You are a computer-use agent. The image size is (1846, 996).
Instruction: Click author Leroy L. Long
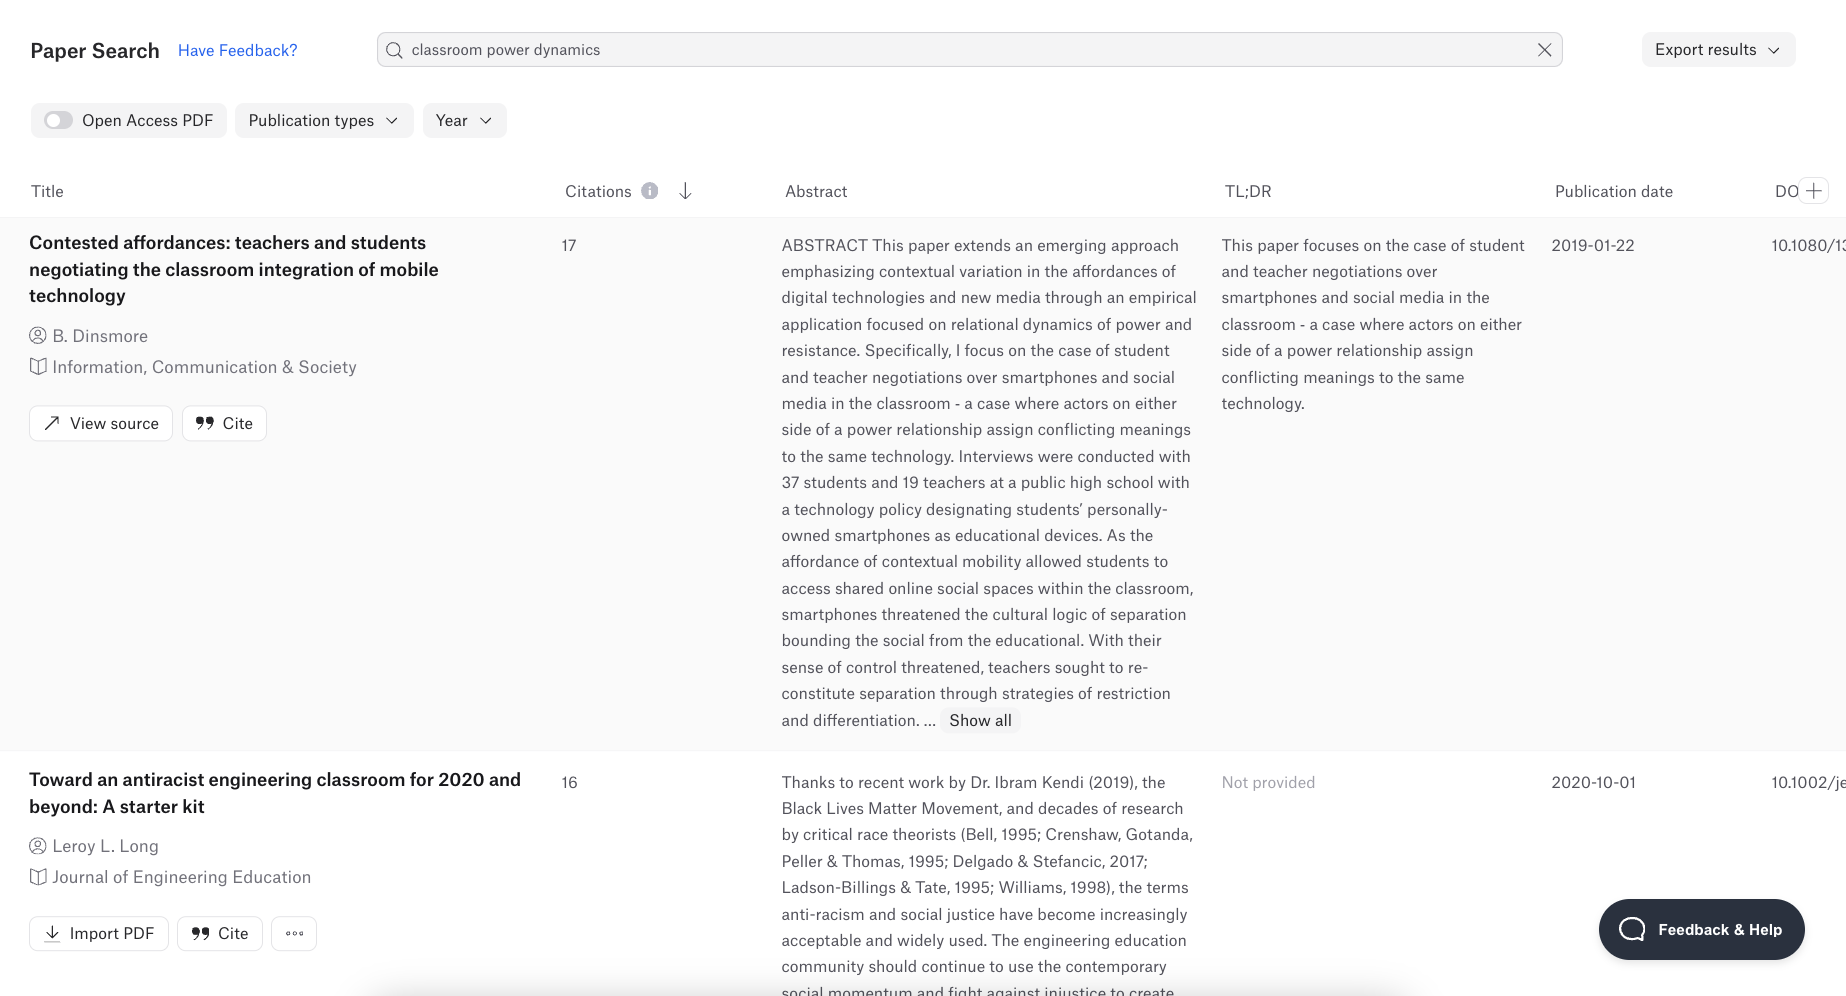105,846
